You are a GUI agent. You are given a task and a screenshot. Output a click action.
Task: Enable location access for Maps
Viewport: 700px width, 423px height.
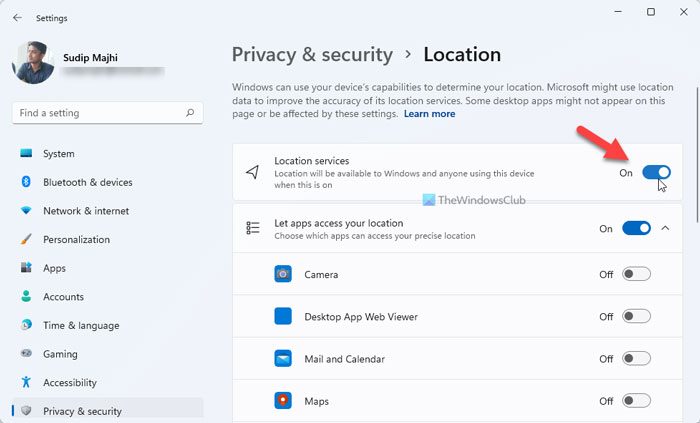coord(636,401)
